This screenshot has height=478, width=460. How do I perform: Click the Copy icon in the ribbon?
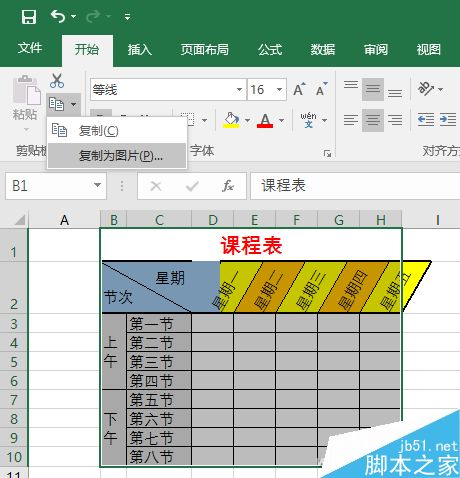56,104
